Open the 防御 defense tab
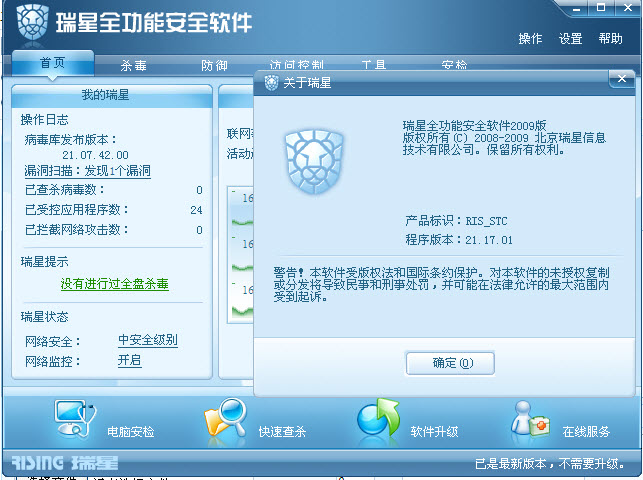Screen dimensions: 643x480 click(214, 66)
